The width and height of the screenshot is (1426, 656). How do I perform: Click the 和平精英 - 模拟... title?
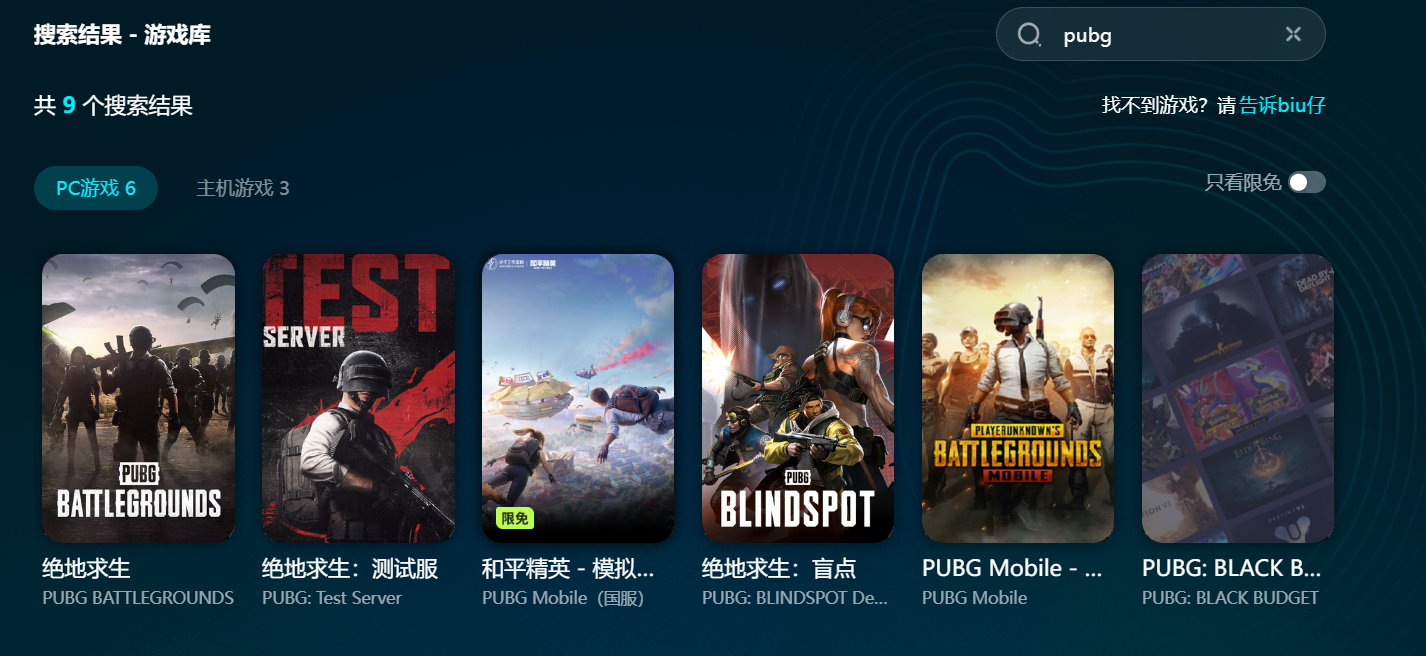pyautogui.click(x=568, y=569)
